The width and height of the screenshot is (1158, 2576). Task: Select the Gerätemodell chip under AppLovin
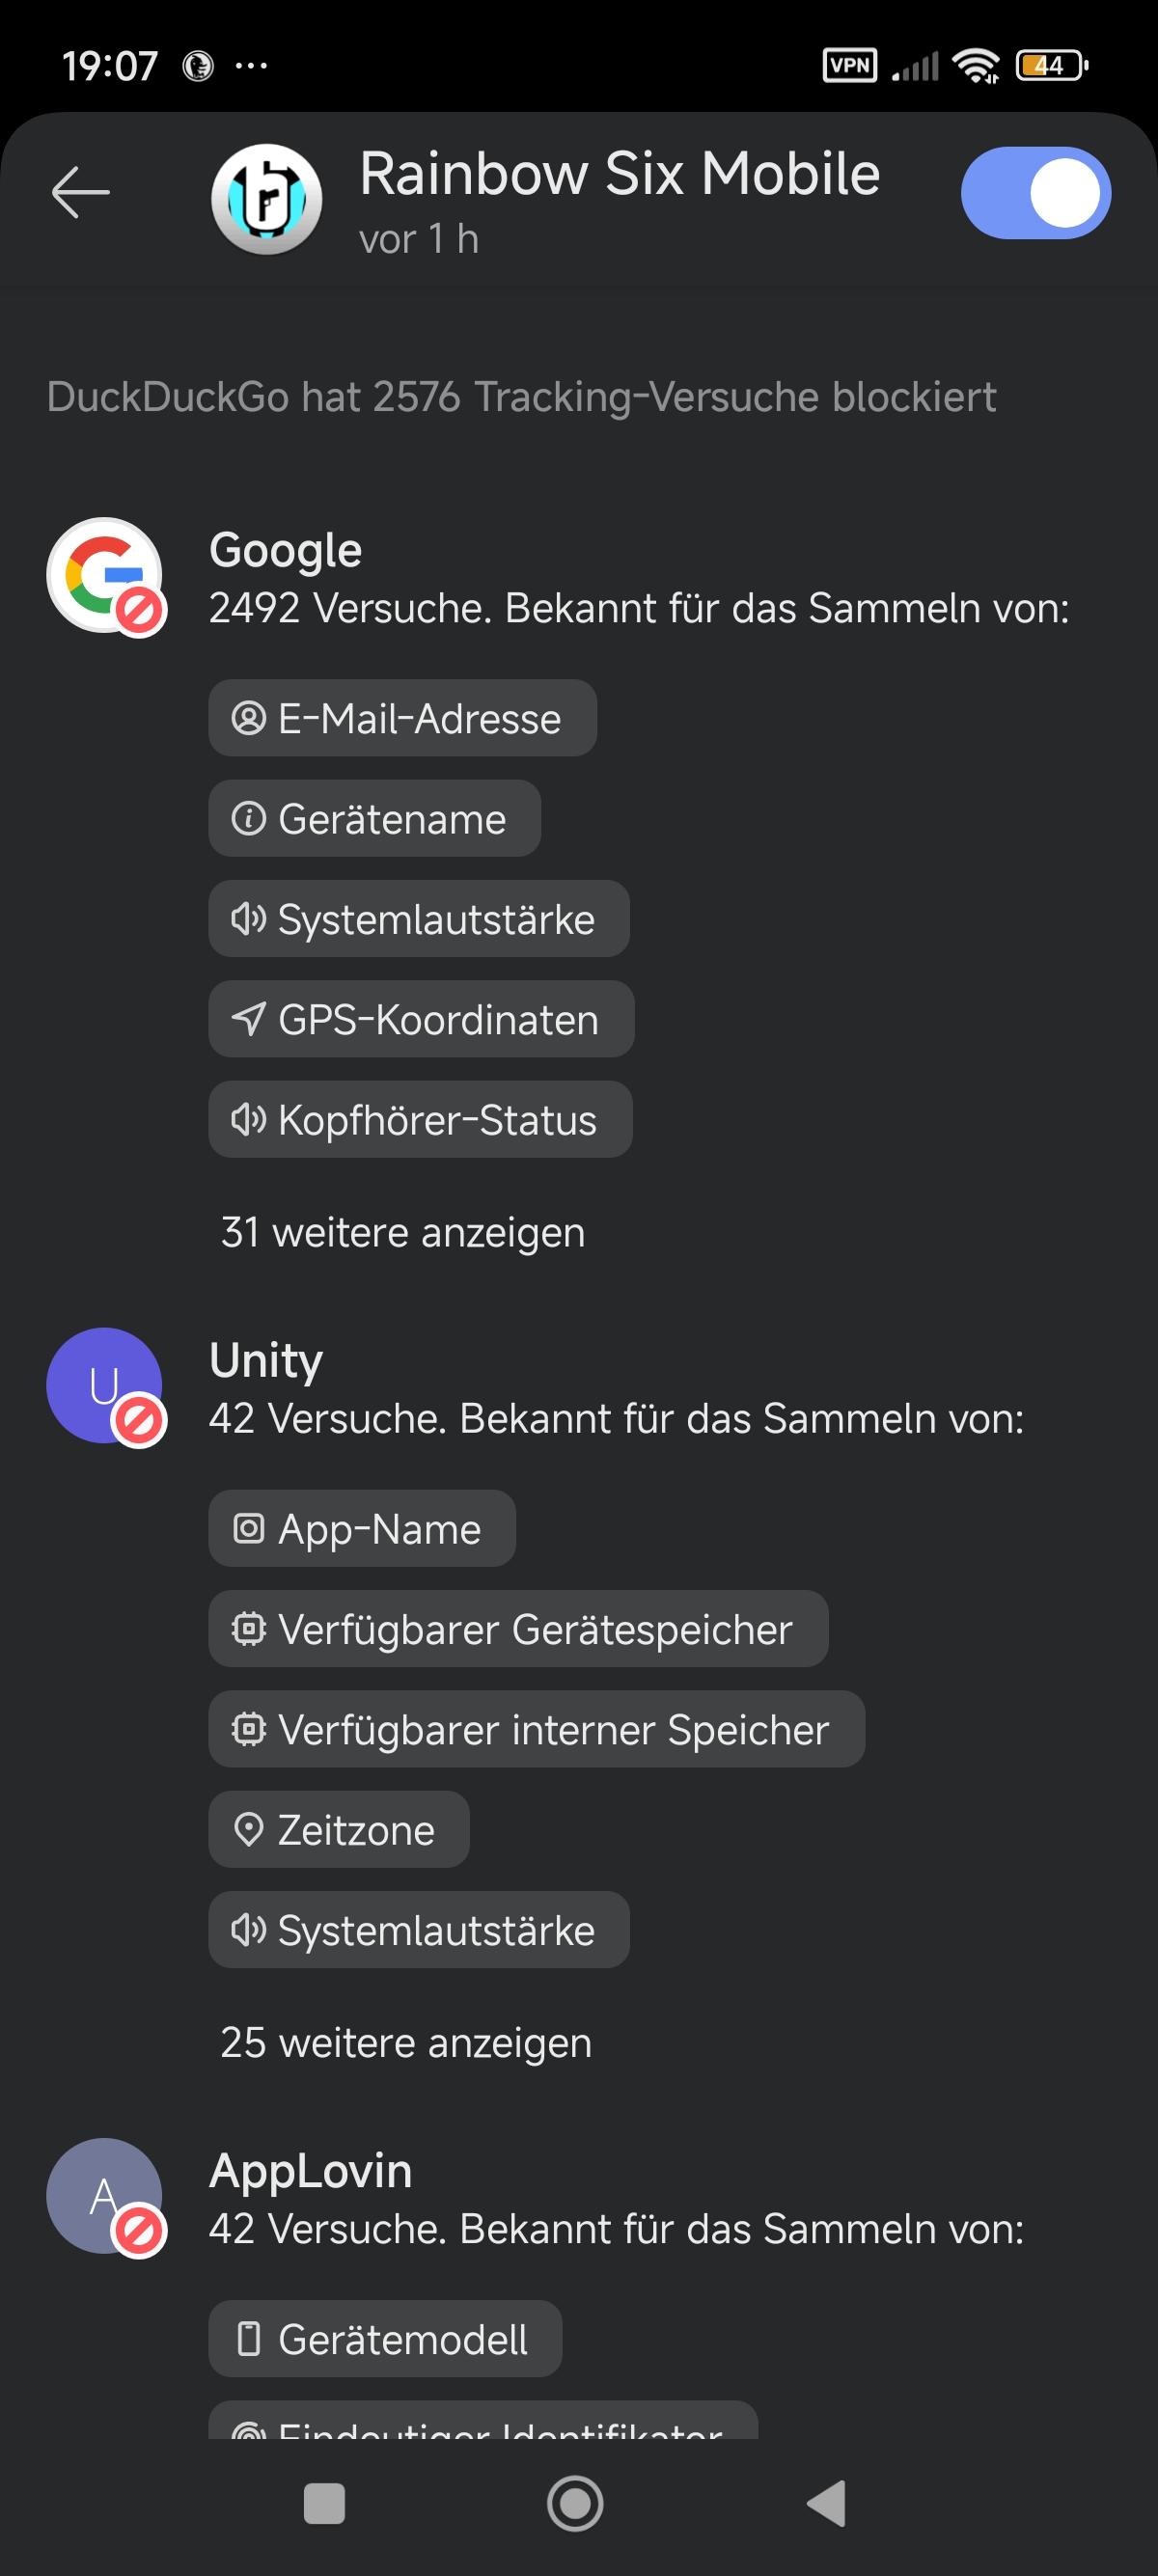[385, 2339]
